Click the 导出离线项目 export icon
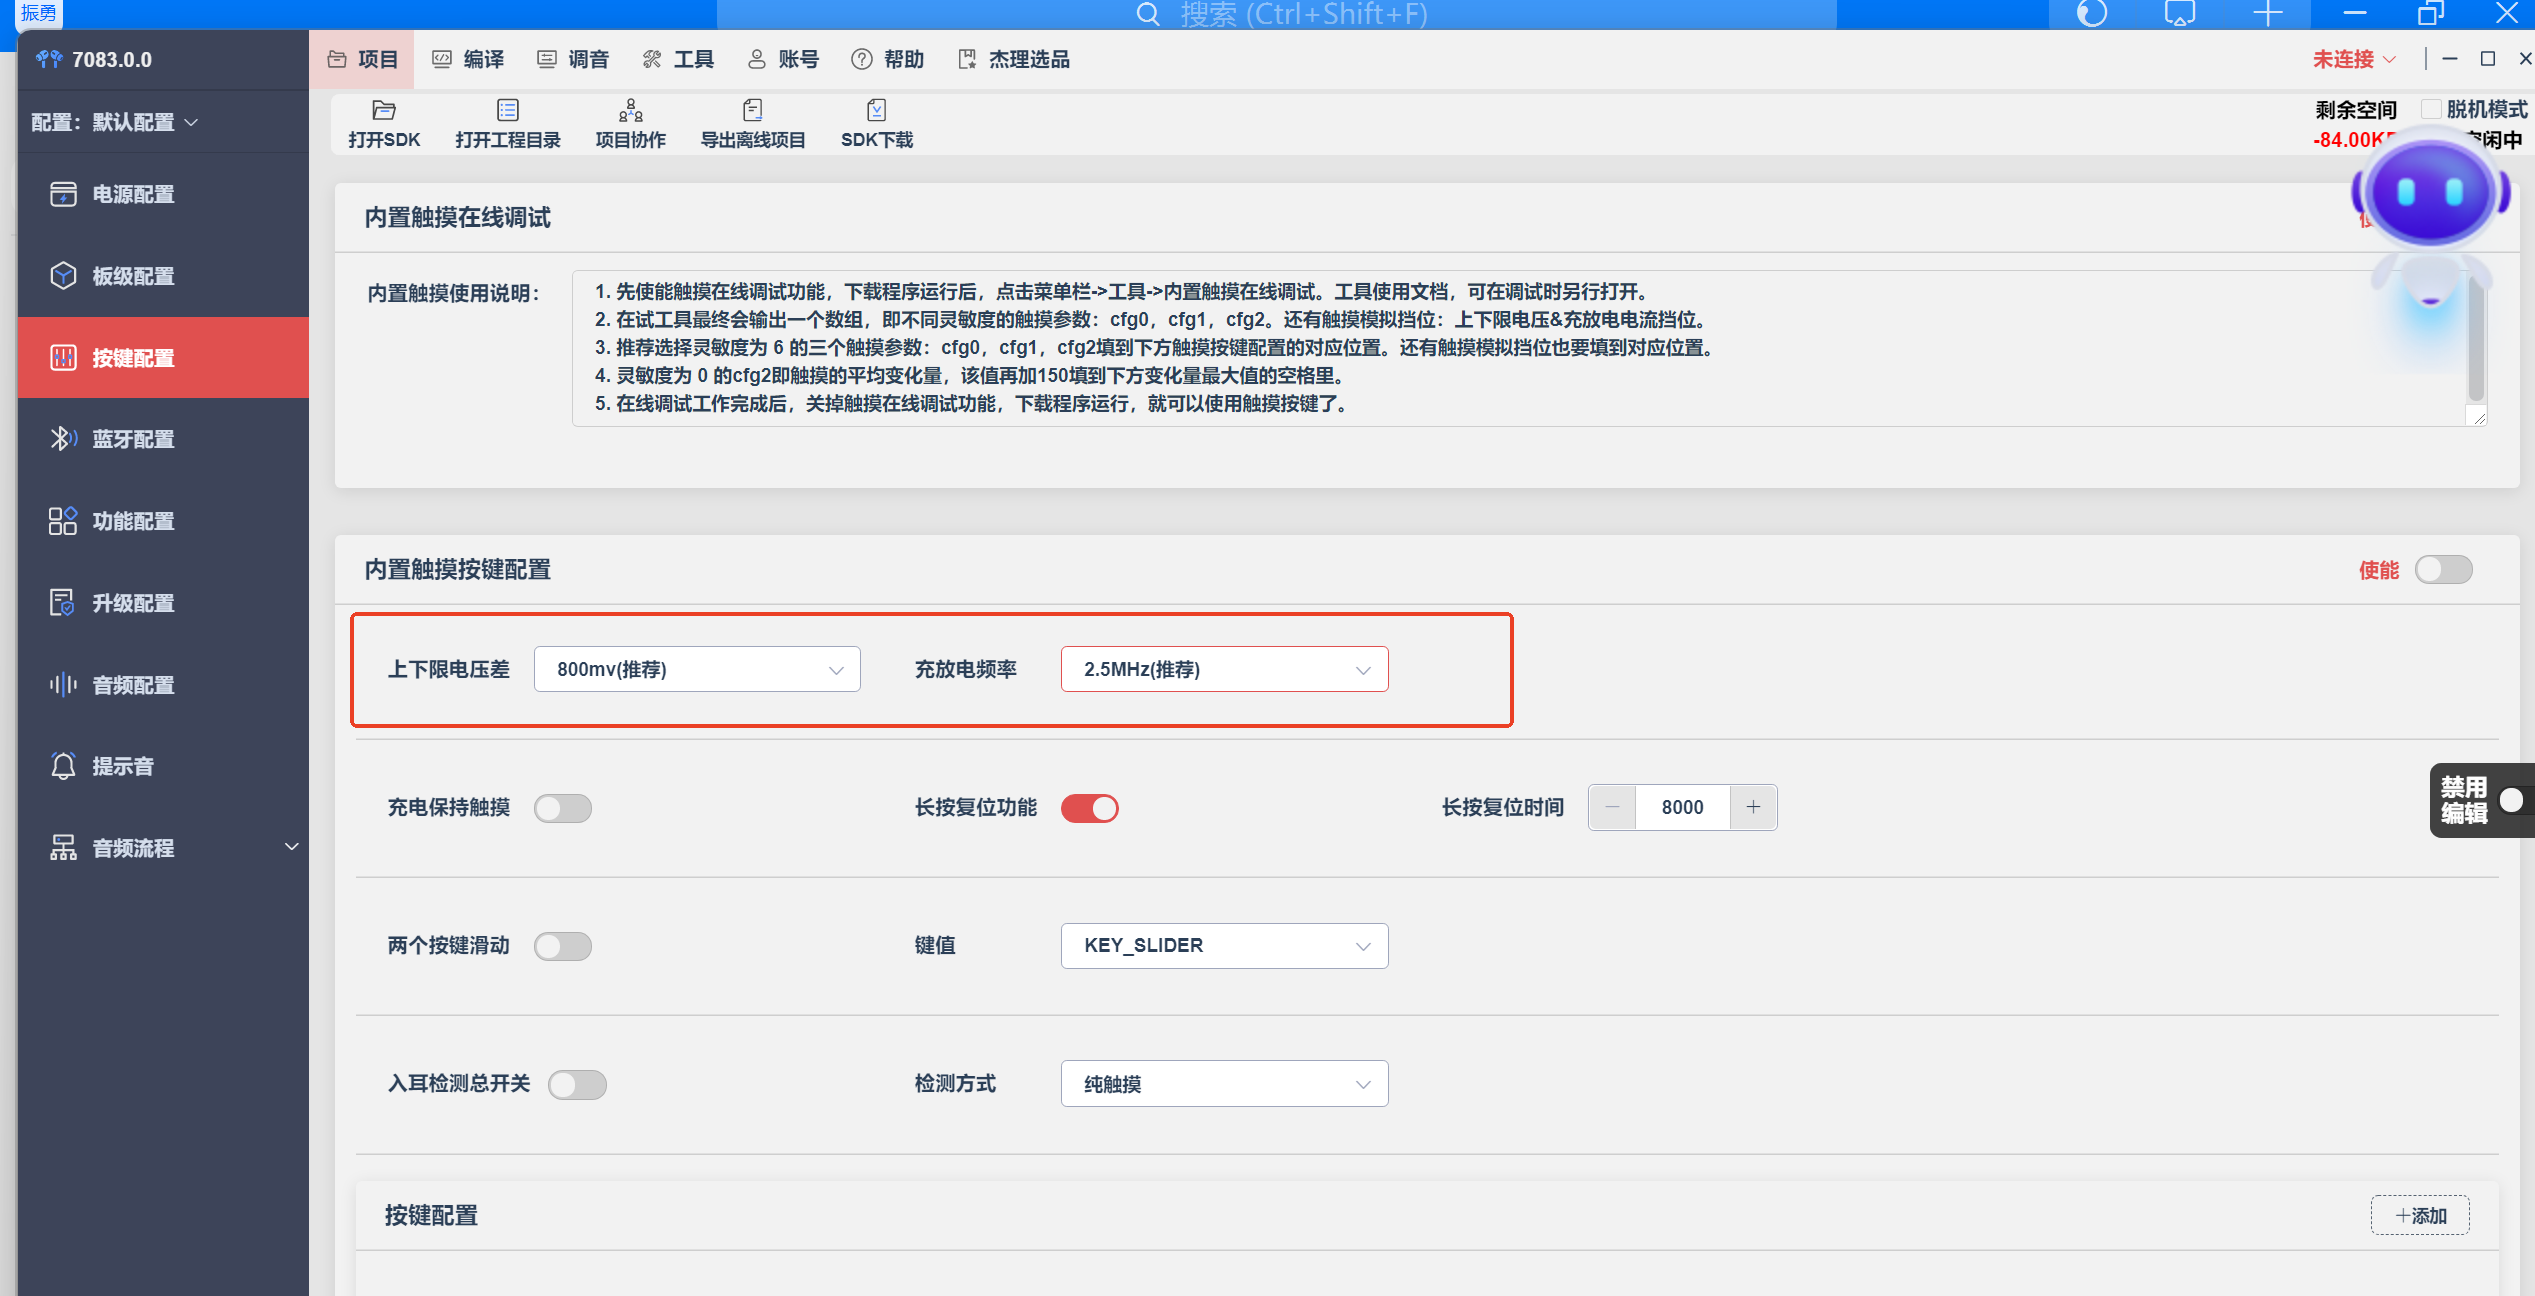 pos(753,110)
